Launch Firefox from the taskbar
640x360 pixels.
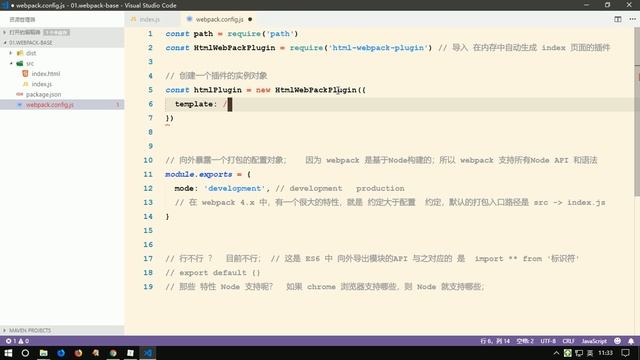(78, 353)
